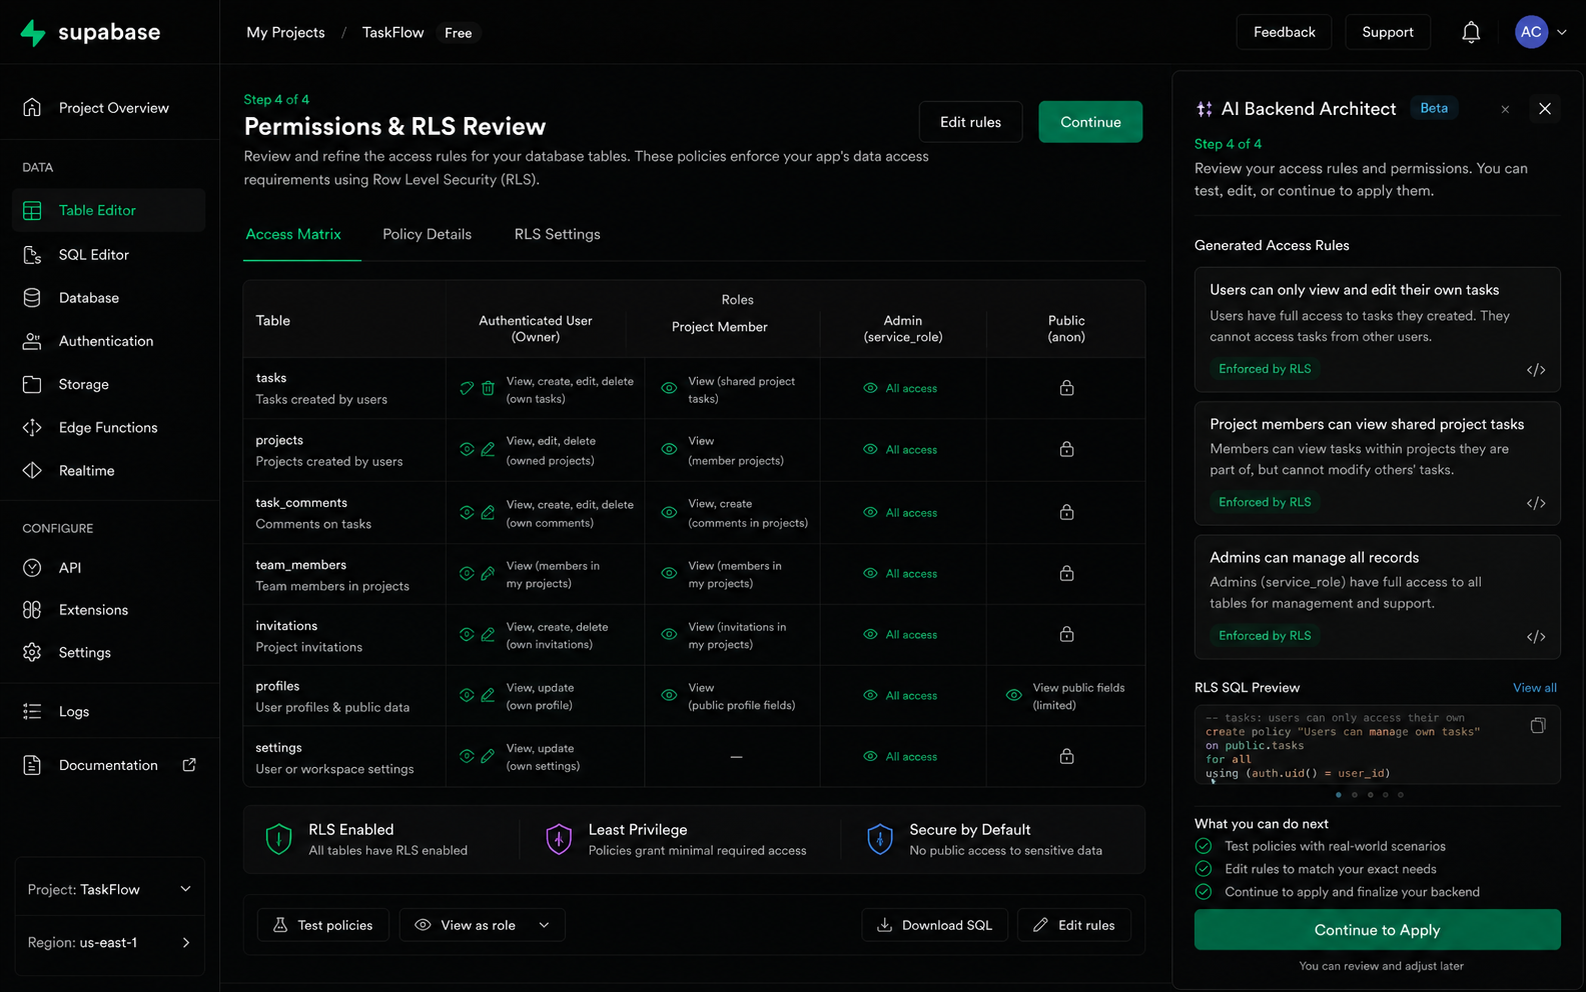The width and height of the screenshot is (1586, 992).
Task: Click the Continue to Apply button
Action: click(1377, 930)
